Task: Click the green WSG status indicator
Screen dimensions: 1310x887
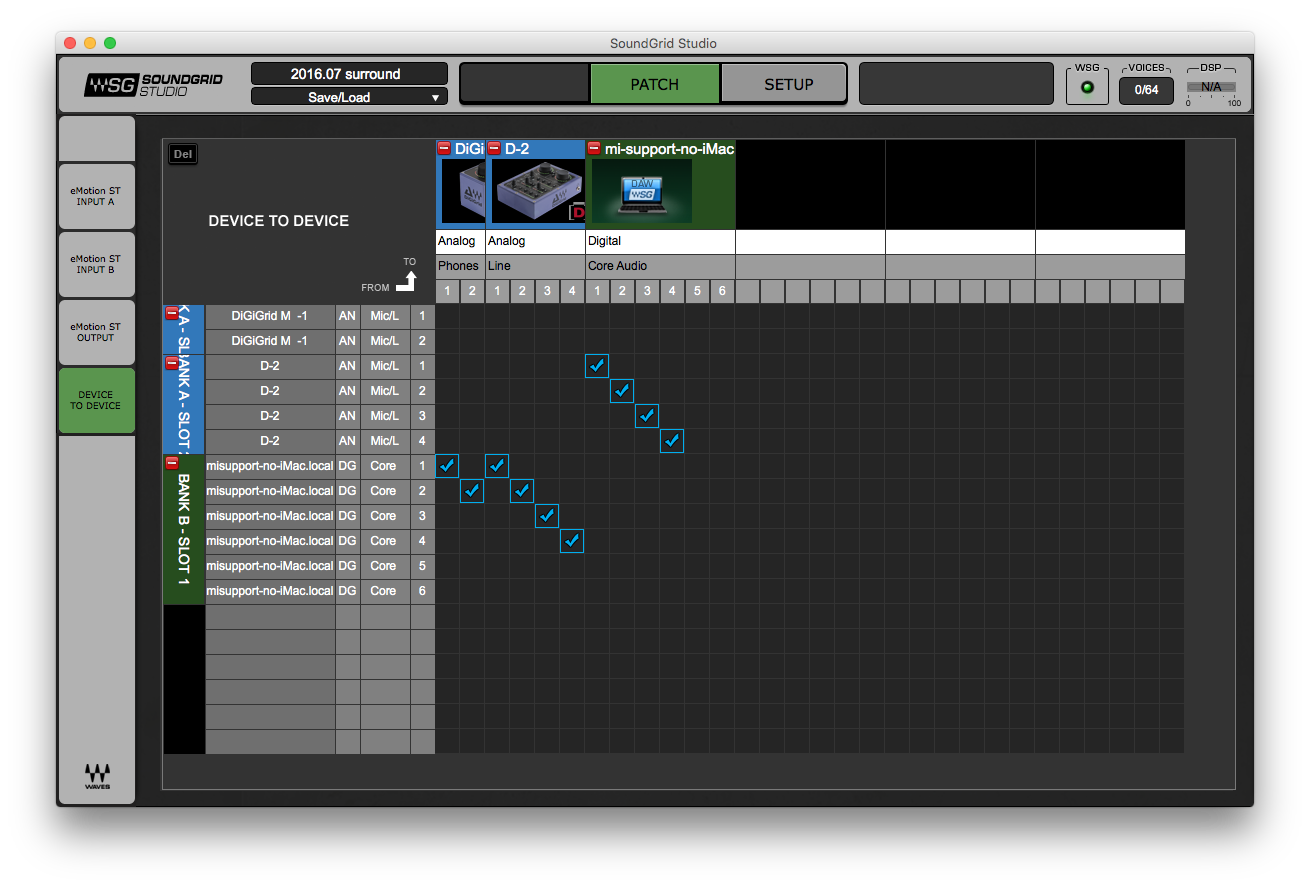Action: coord(1087,88)
